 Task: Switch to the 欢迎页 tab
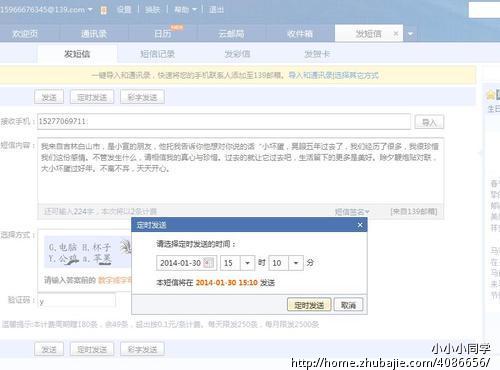pos(25,34)
